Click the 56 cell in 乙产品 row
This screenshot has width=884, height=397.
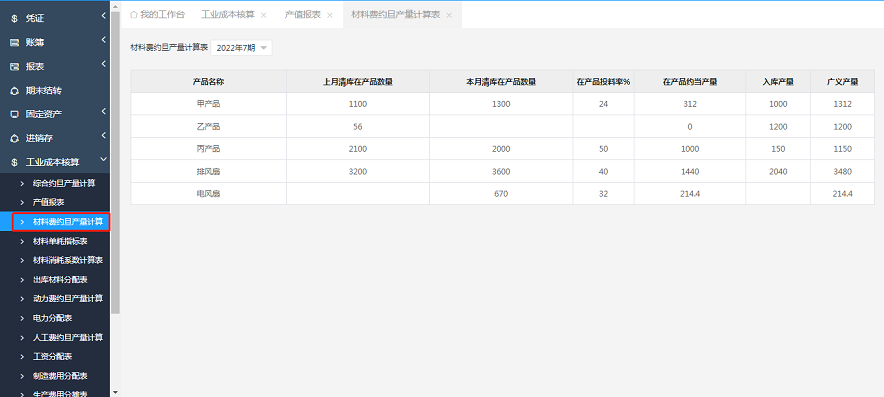tap(358, 127)
